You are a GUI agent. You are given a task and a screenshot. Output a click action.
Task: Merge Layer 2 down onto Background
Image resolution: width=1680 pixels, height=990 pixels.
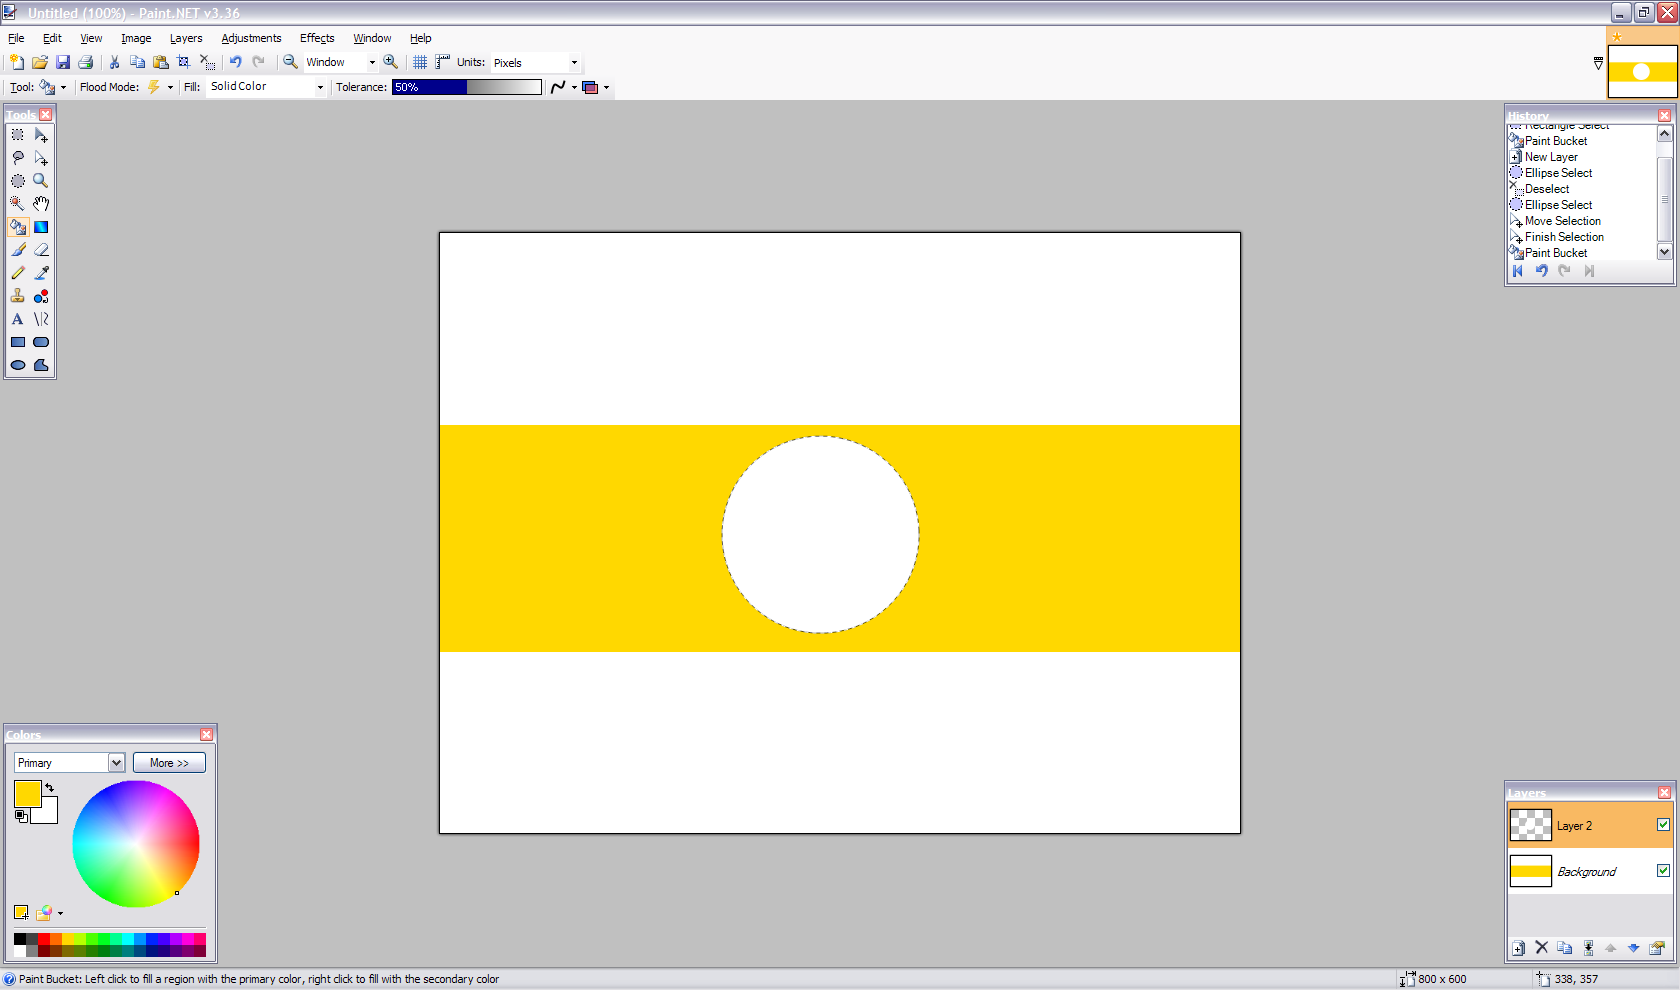(x=1589, y=947)
